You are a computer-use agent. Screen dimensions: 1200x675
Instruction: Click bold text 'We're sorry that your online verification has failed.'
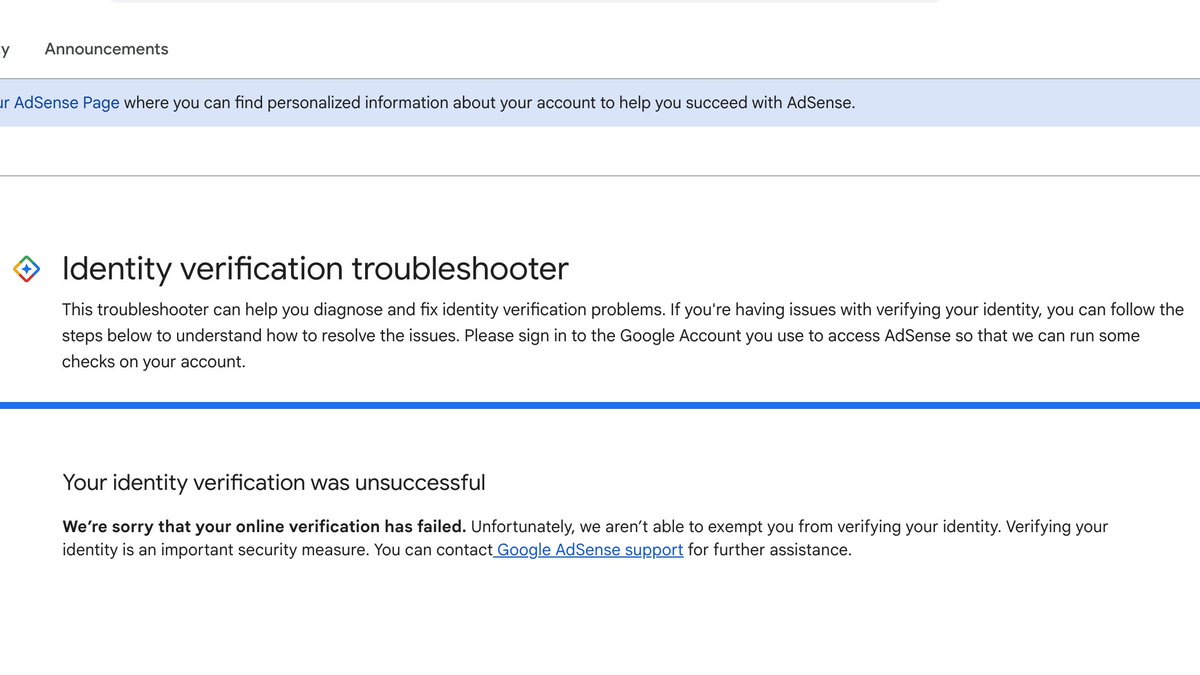click(264, 526)
